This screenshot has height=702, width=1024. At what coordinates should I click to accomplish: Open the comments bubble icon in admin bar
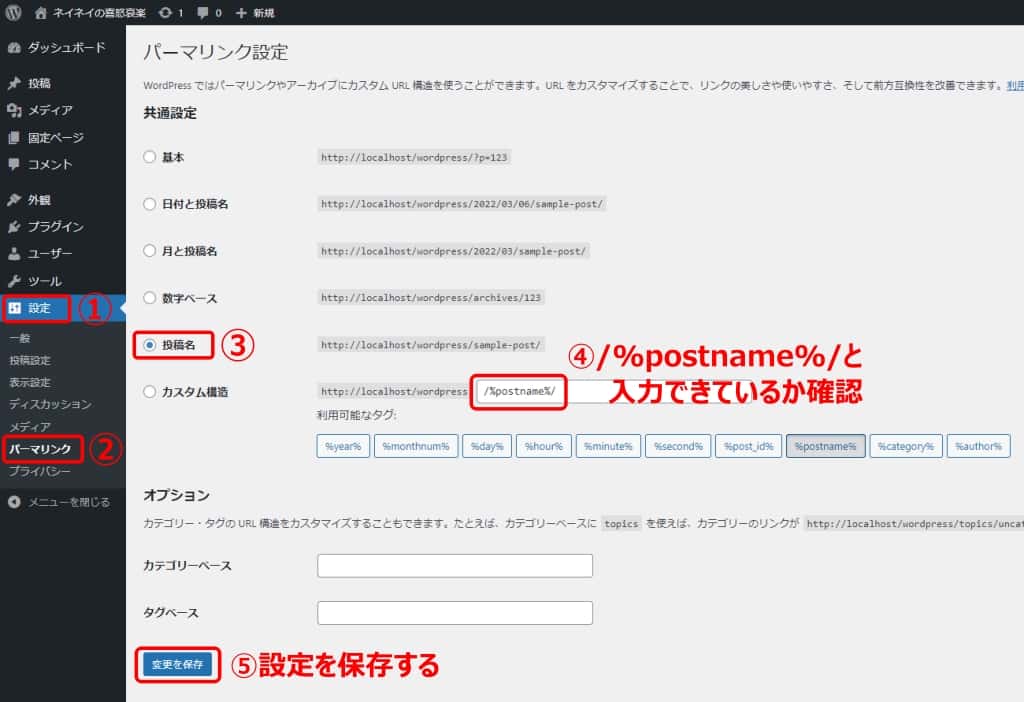(x=203, y=12)
